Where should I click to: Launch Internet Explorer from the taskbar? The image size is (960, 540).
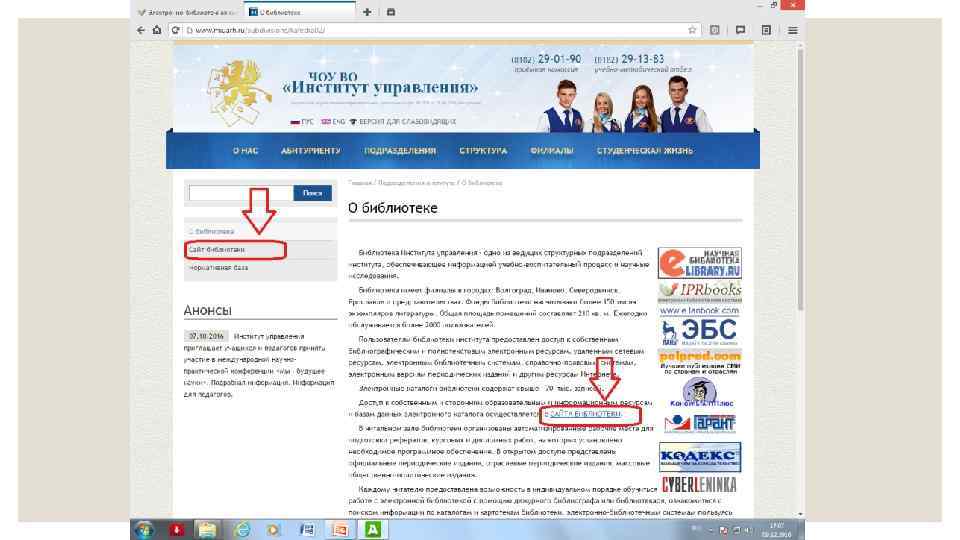tap(242, 530)
